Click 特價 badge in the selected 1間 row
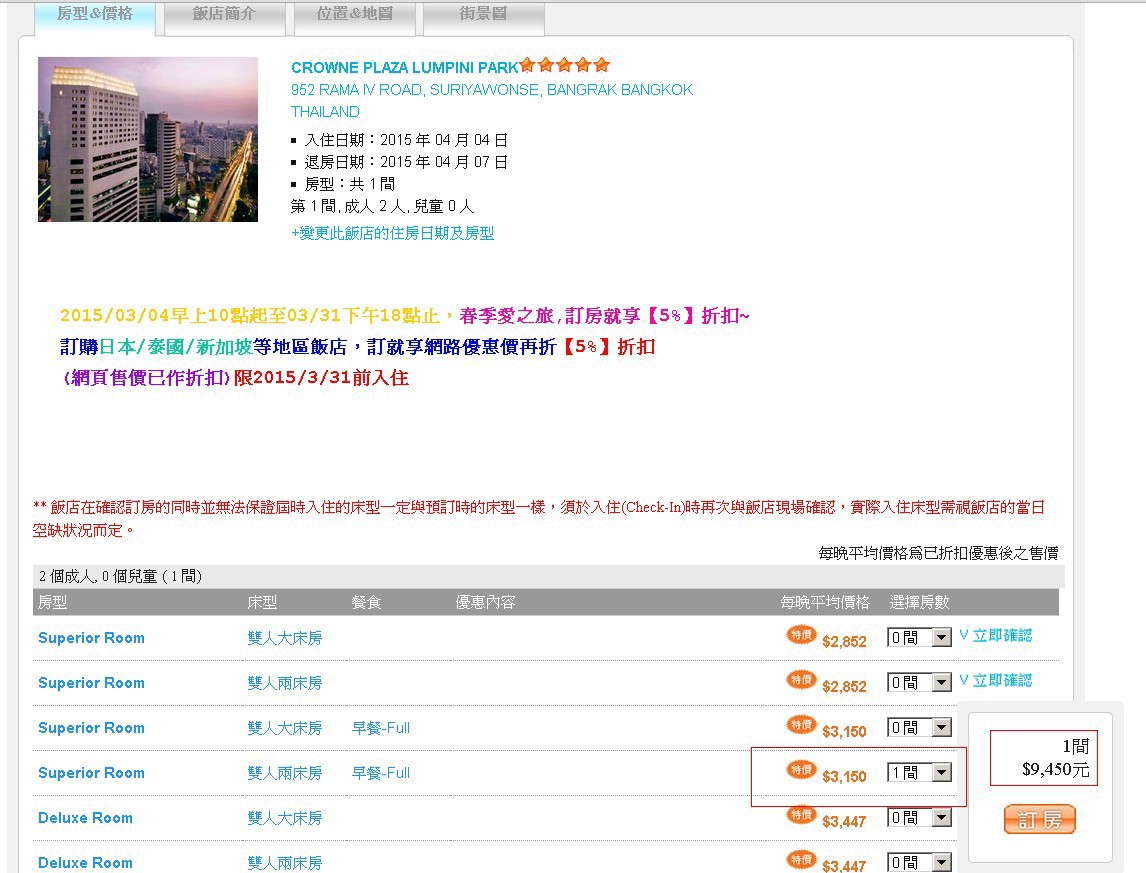This screenshot has width=1146, height=873. pyautogui.click(x=801, y=770)
